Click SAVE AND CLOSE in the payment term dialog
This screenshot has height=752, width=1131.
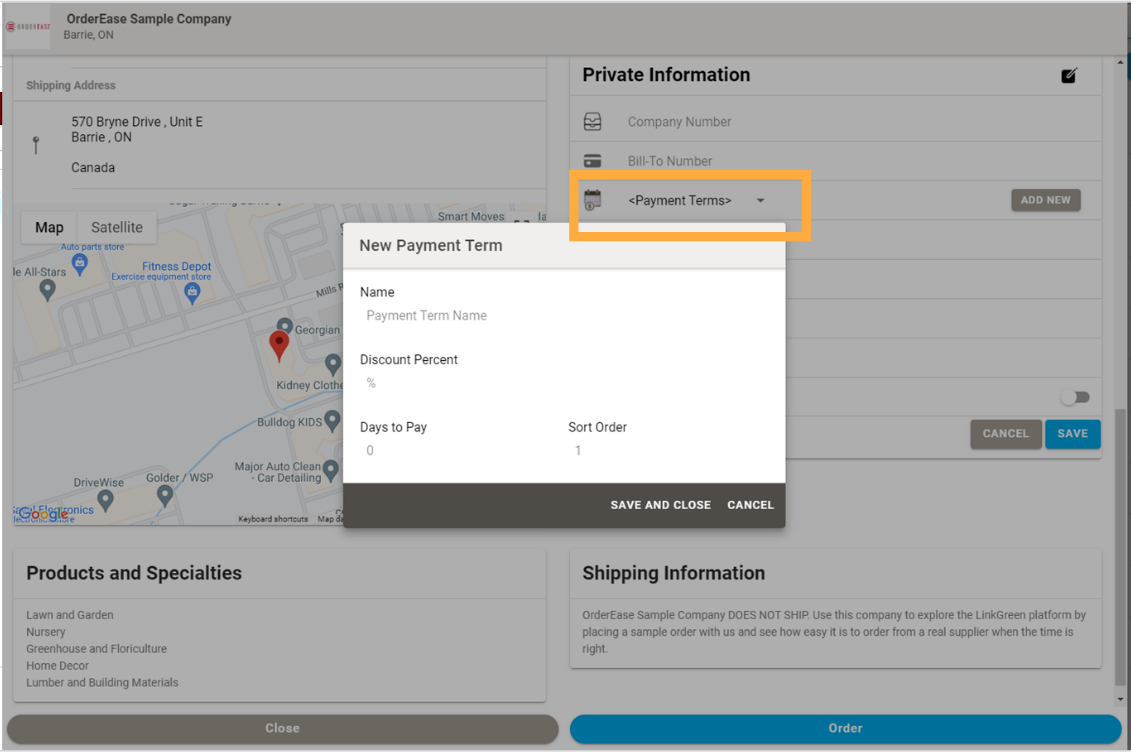coord(660,505)
